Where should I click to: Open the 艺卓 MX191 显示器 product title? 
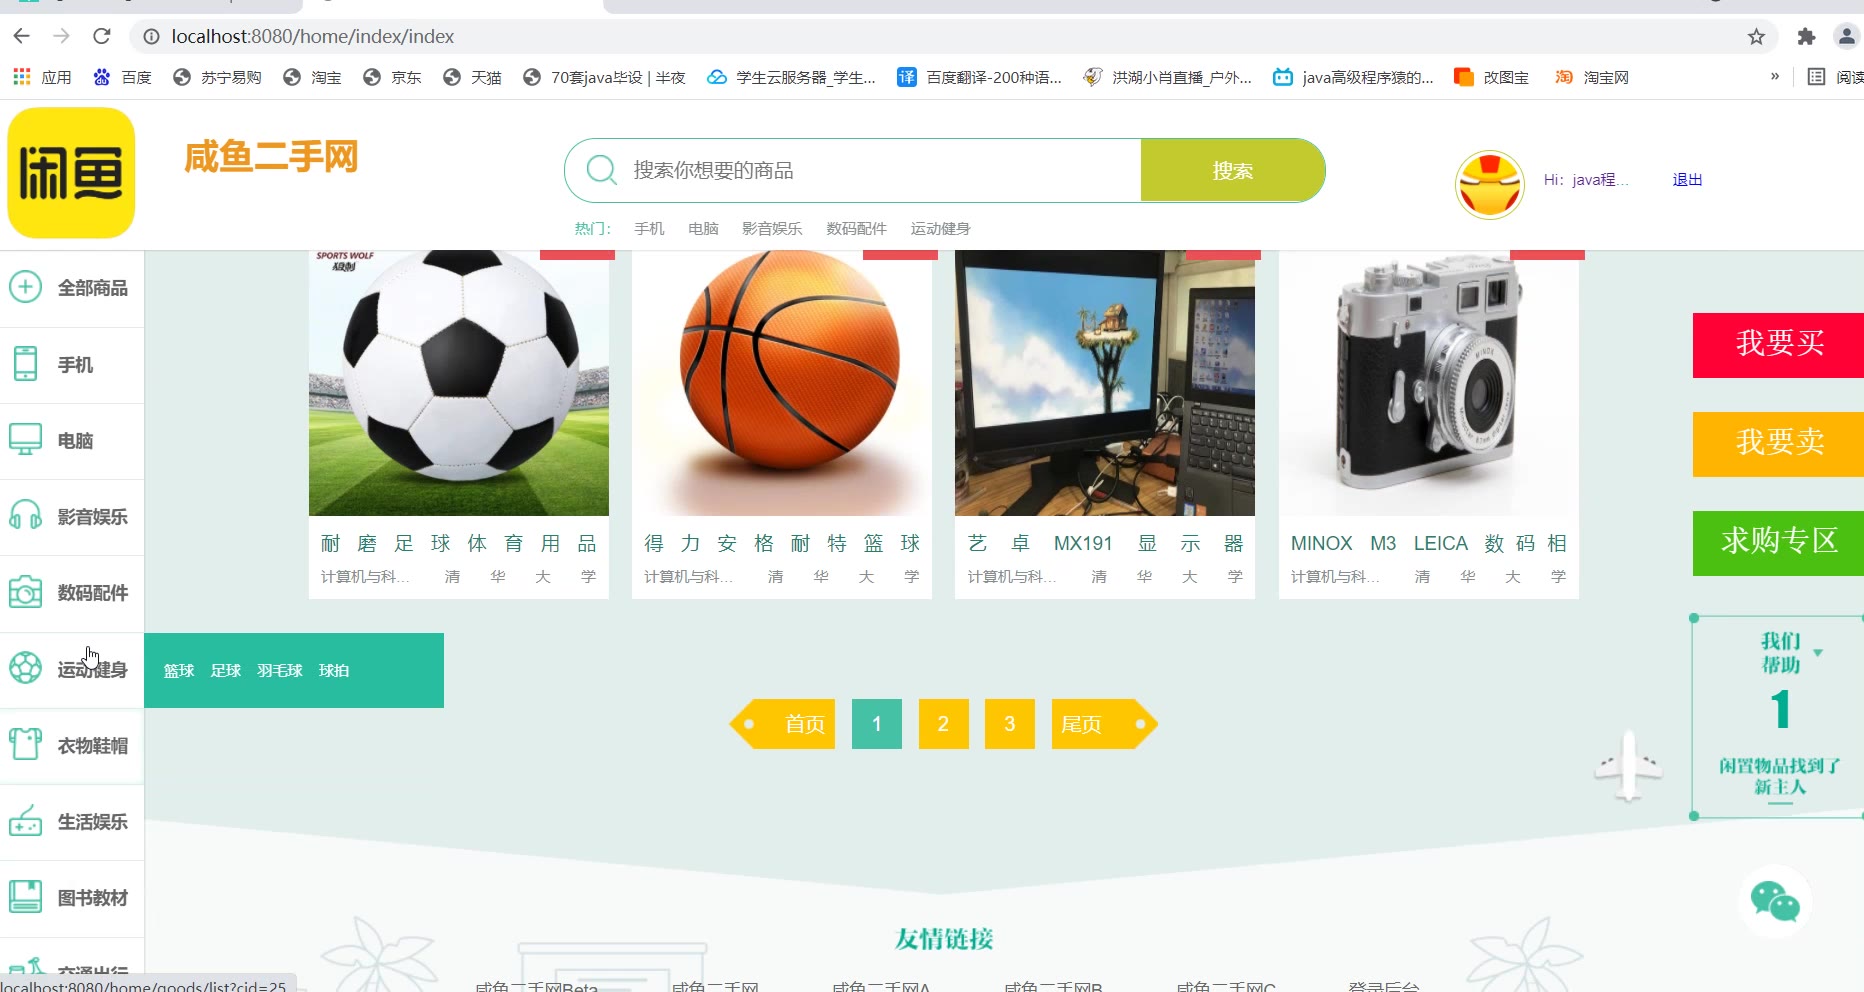(x=1105, y=543)
